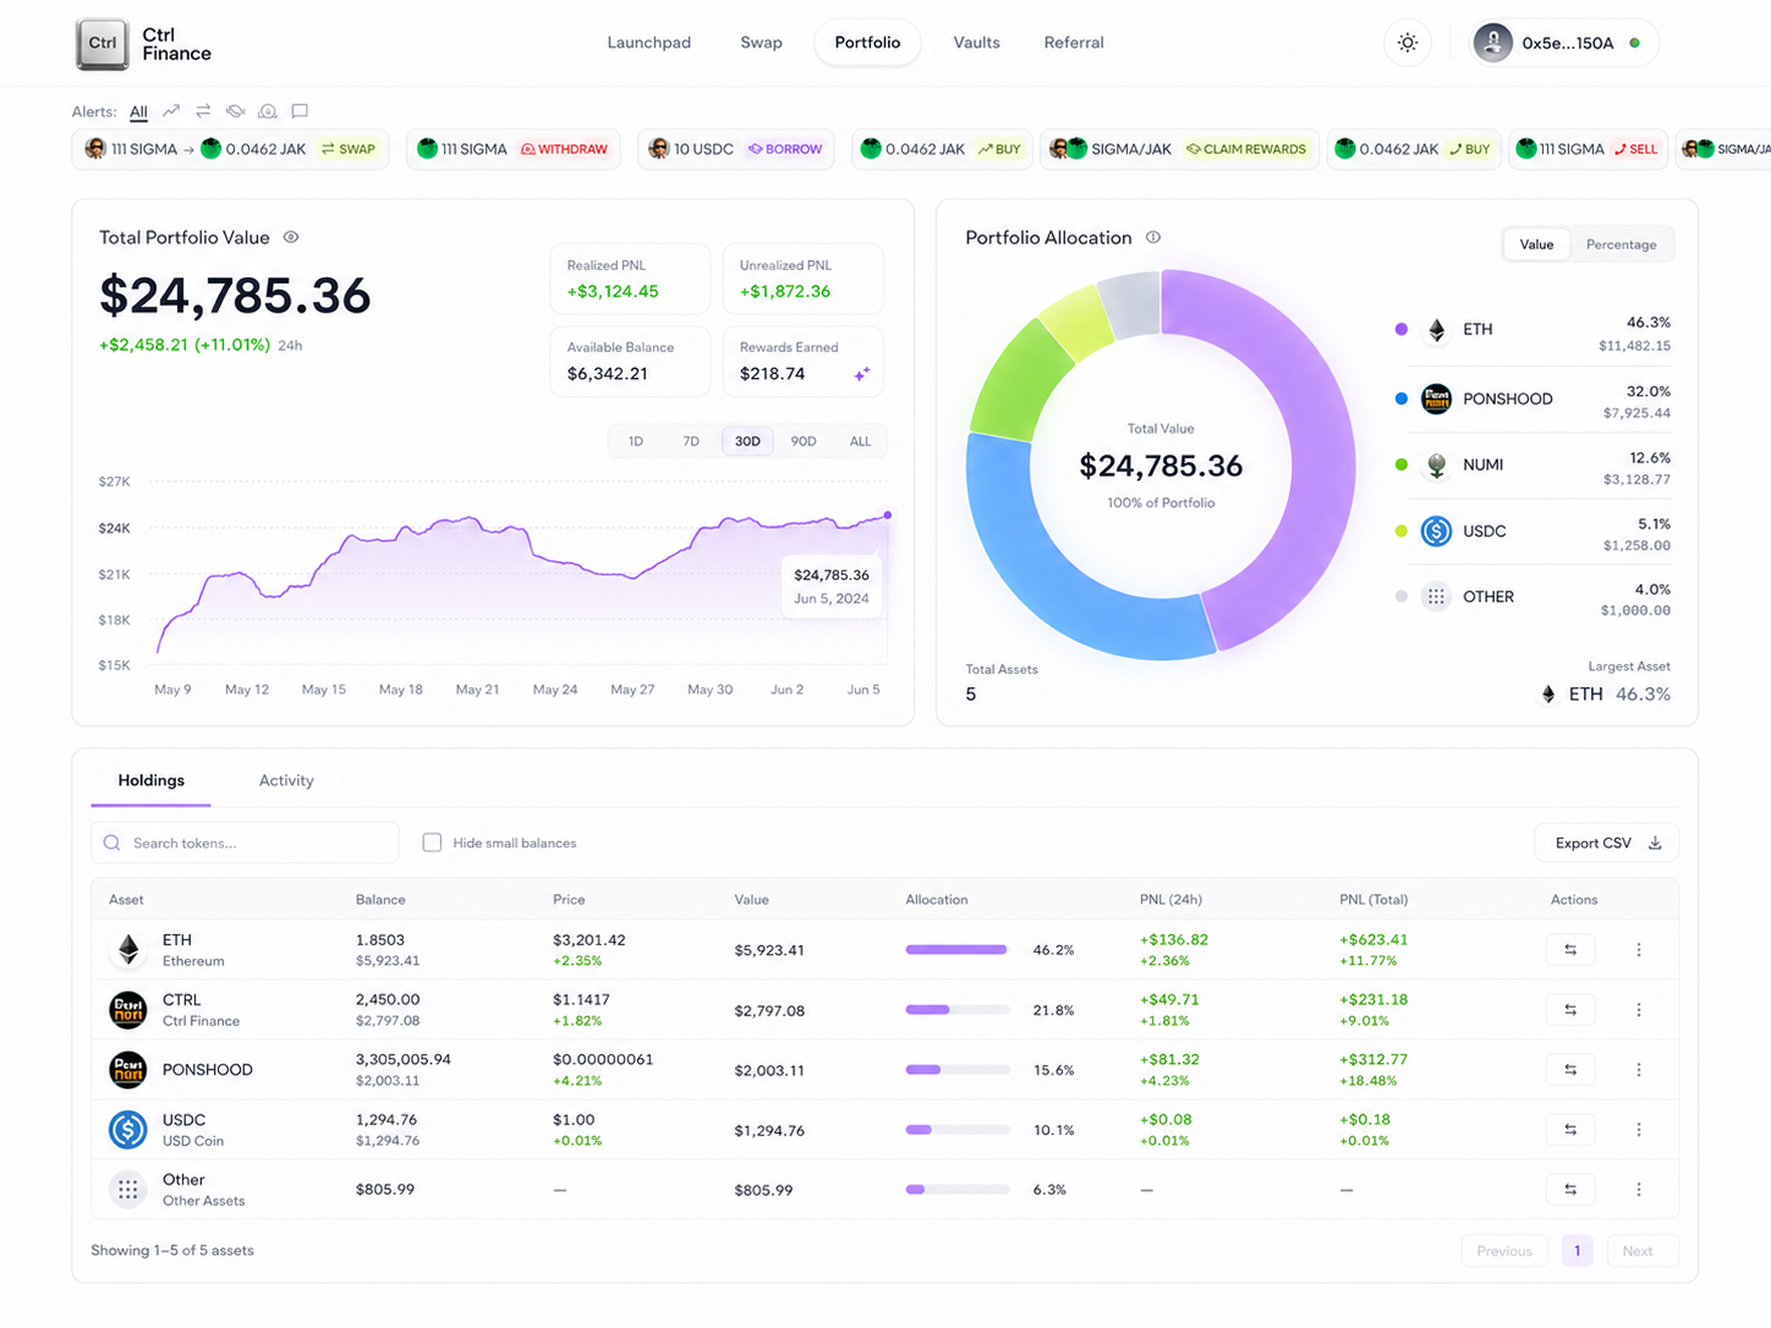
Task: Select NUMI icon in allocation legend
Action: [x=1436, y=465]
